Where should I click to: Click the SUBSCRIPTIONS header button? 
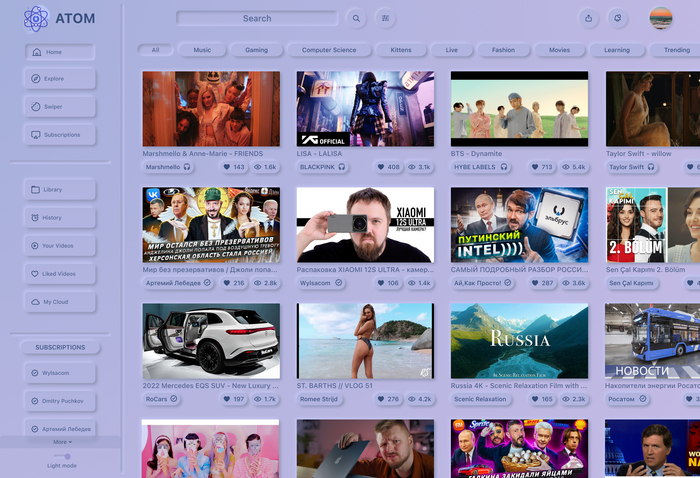[60, 347]
